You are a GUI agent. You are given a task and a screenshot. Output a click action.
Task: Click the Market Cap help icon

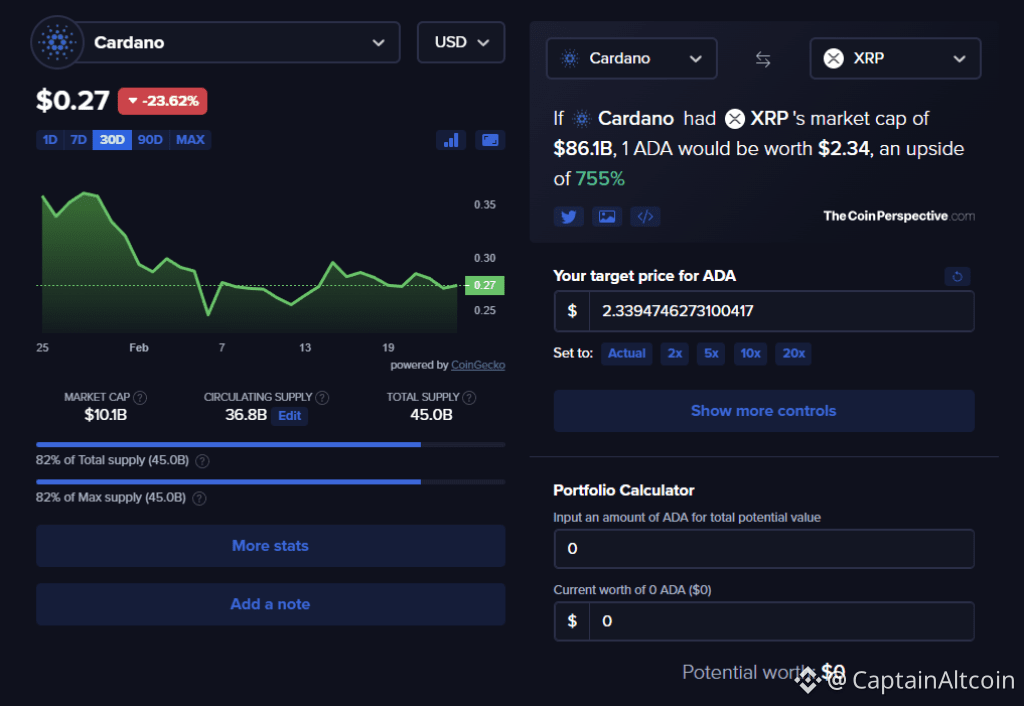[x=140, y=397]
